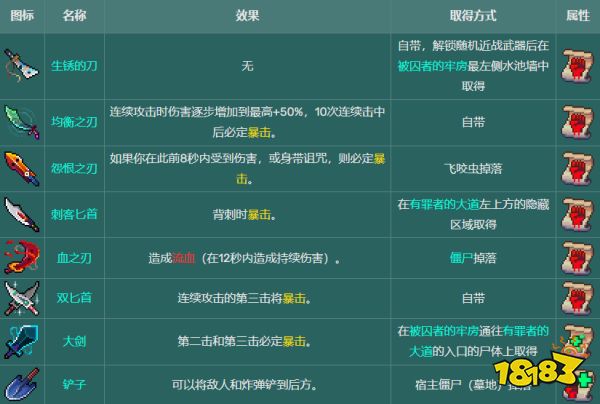
Task: Click the 双匕首 crossed daggers icon
Action: [22, 298]
